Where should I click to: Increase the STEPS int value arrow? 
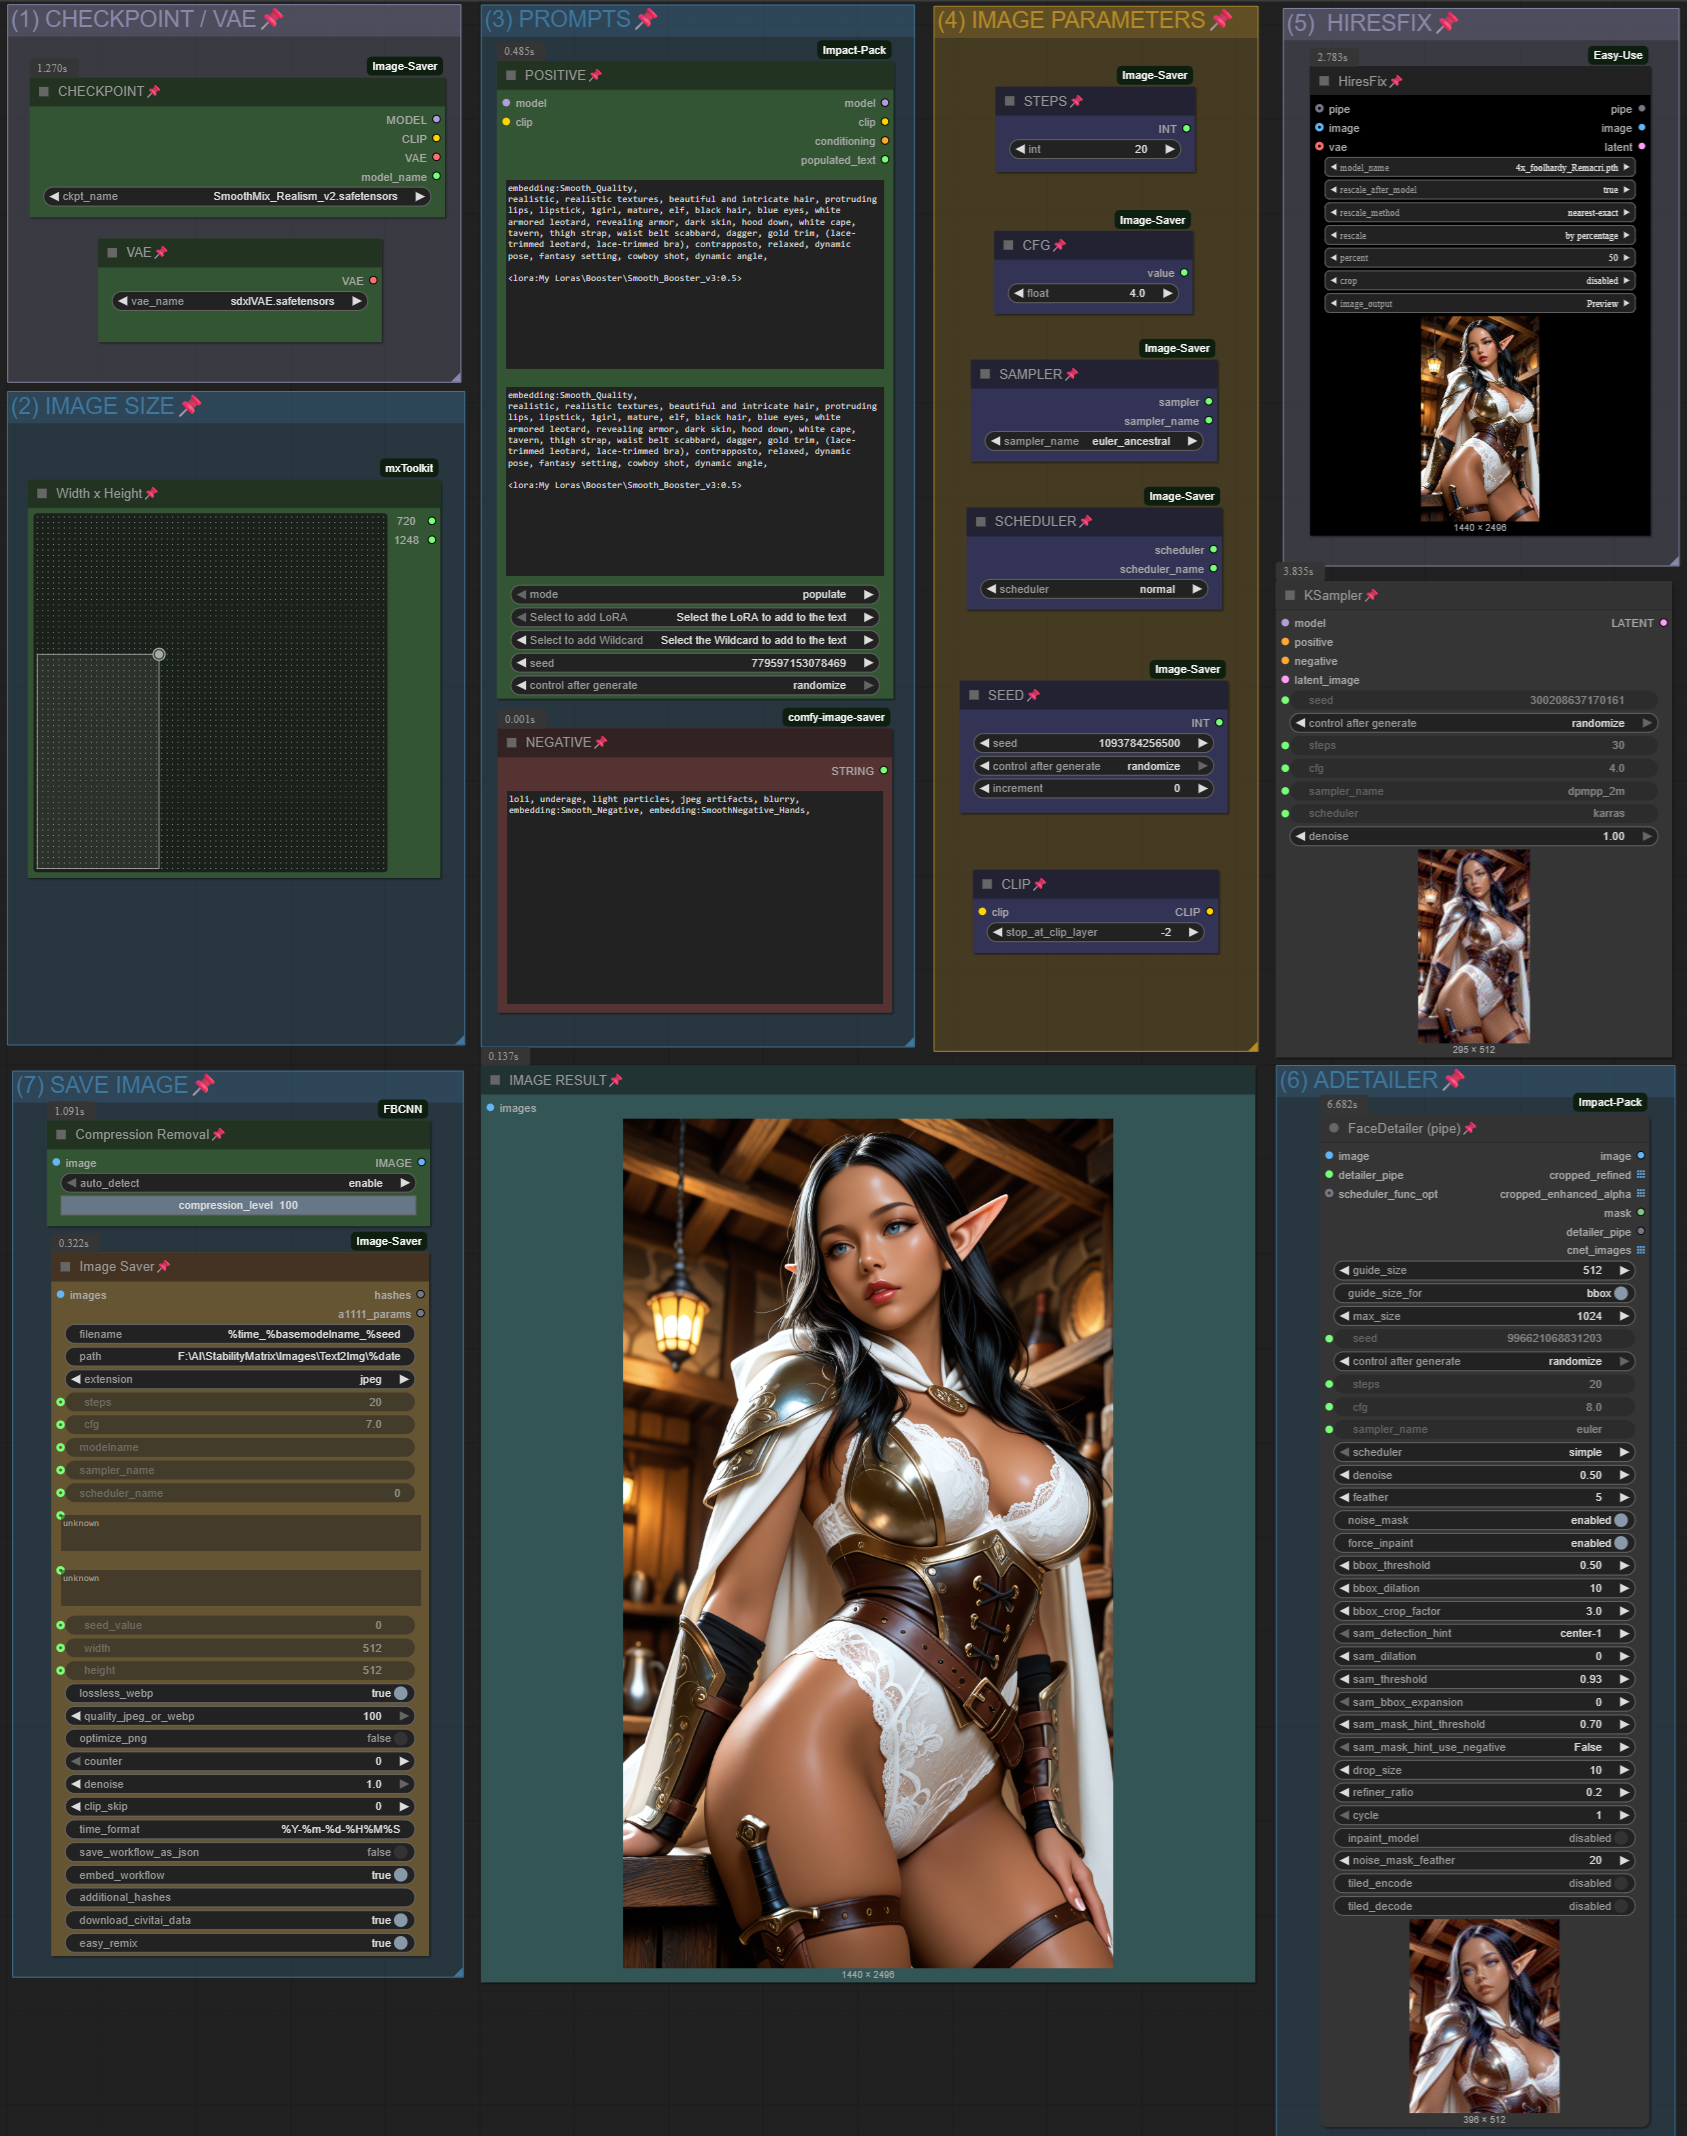1169,150
